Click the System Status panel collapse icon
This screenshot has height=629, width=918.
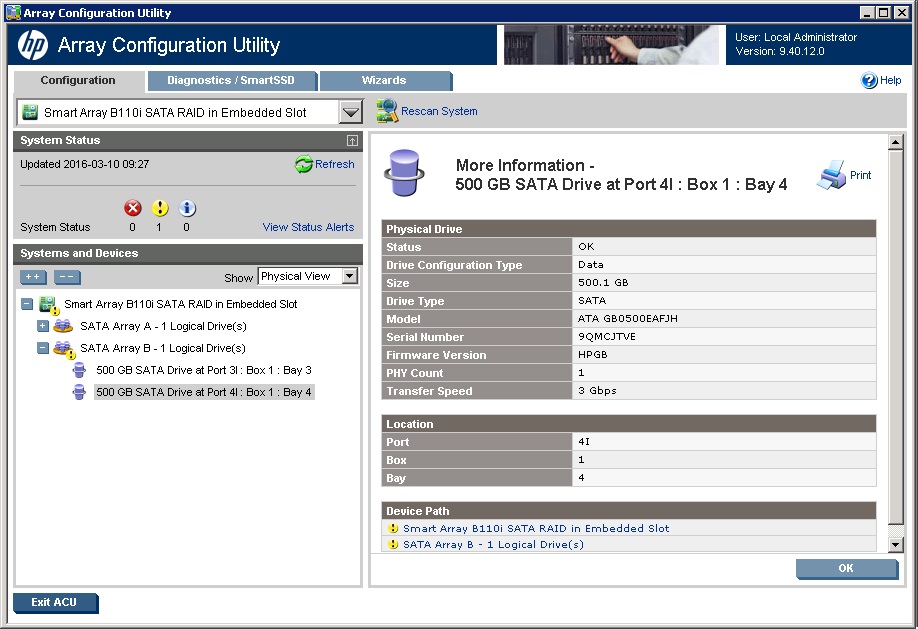[352, 141]
